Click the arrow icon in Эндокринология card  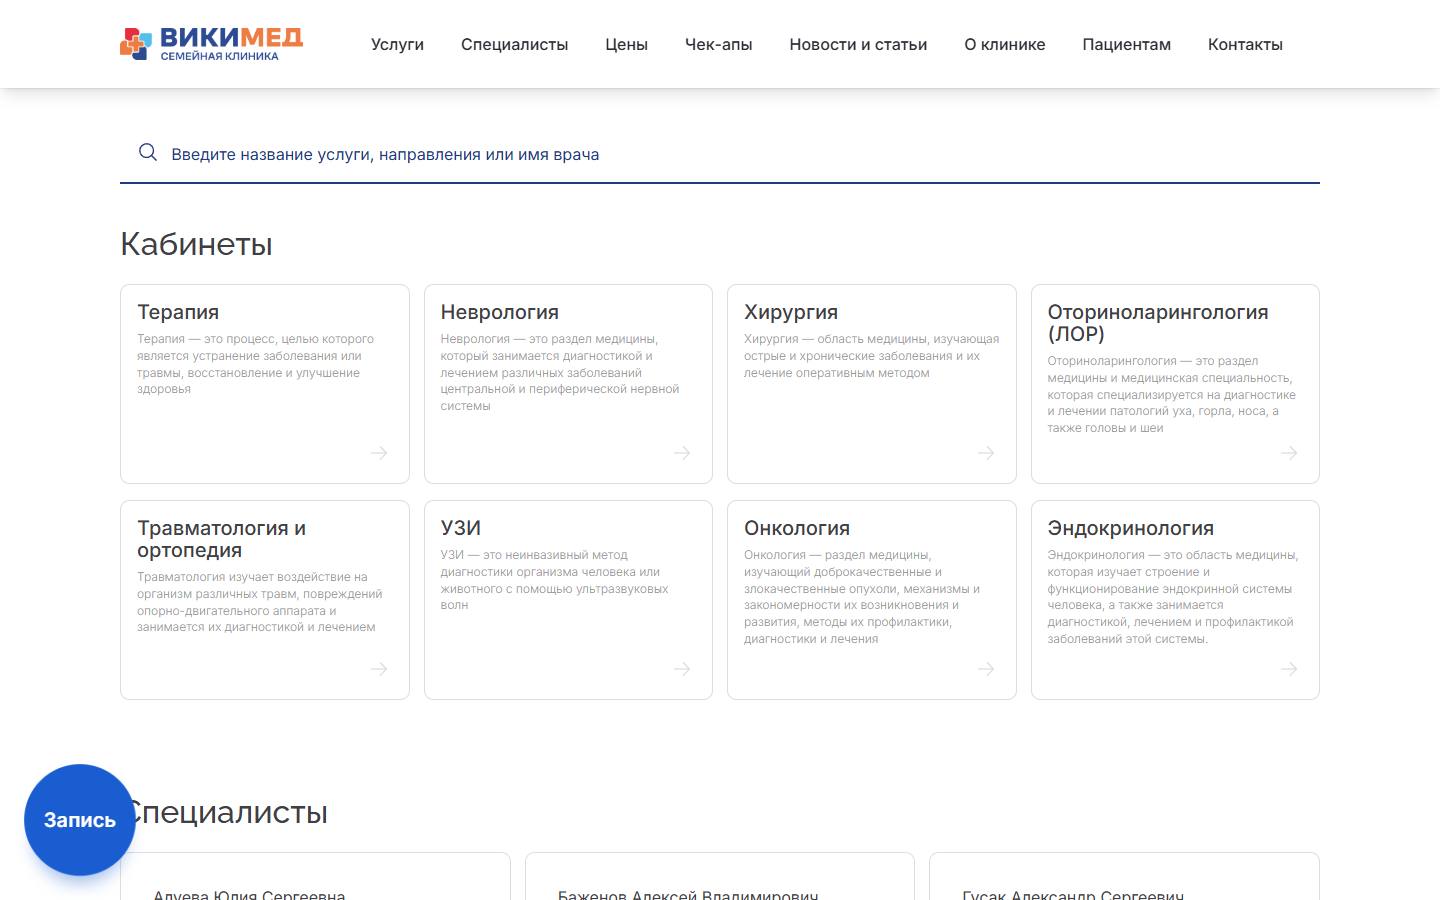1289,669
